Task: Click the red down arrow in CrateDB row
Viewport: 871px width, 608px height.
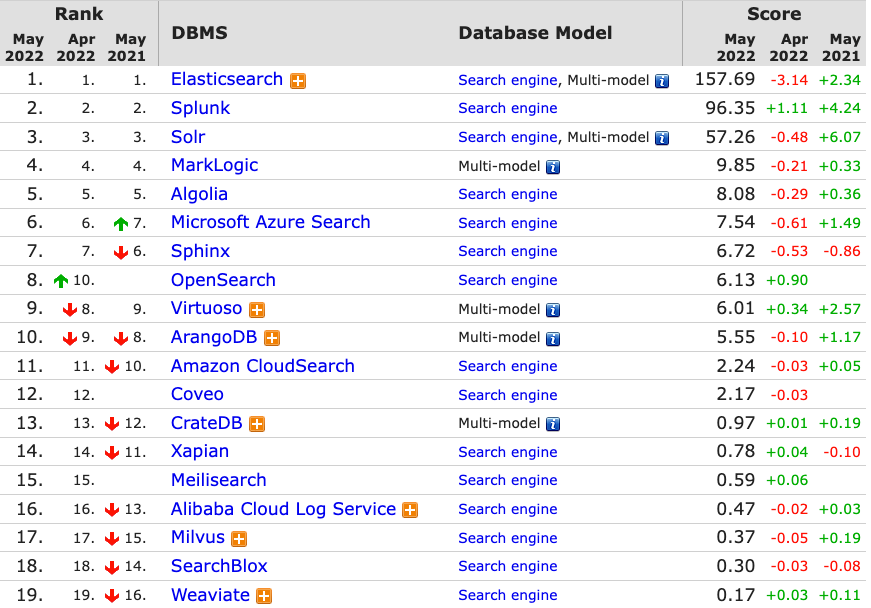Action: [x=112, y=424]
